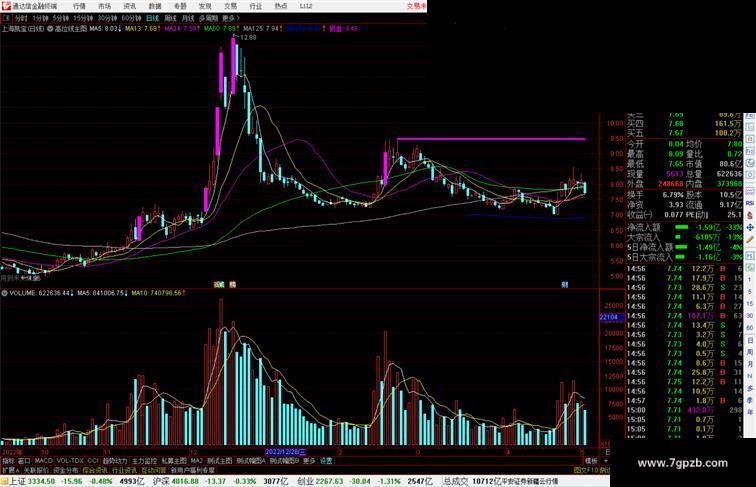Select the 窗口 tab at bottom
This screenshot has height=487, width=756.
[25, 461]
